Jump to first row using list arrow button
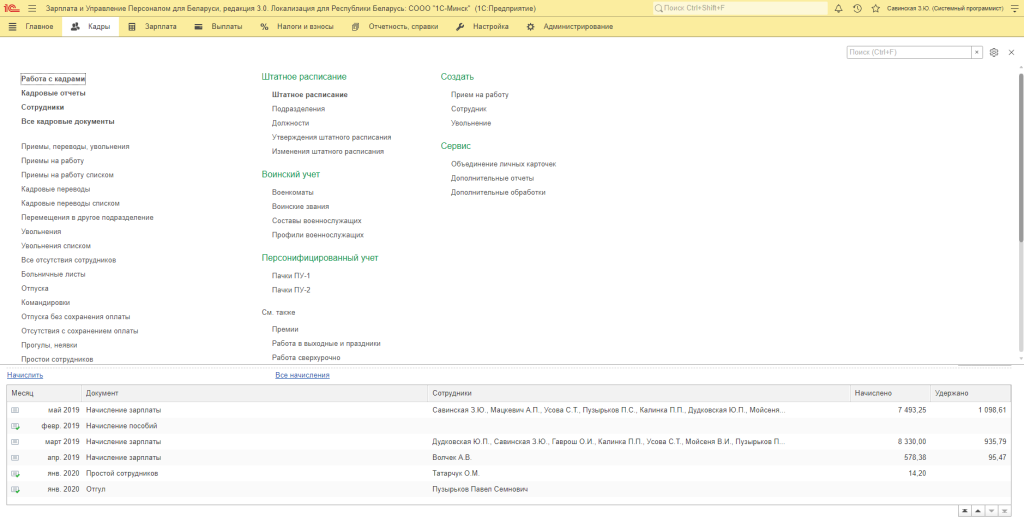Image resolution: width=1024 pixels, height=521 pixels. (x=965, y=510)
